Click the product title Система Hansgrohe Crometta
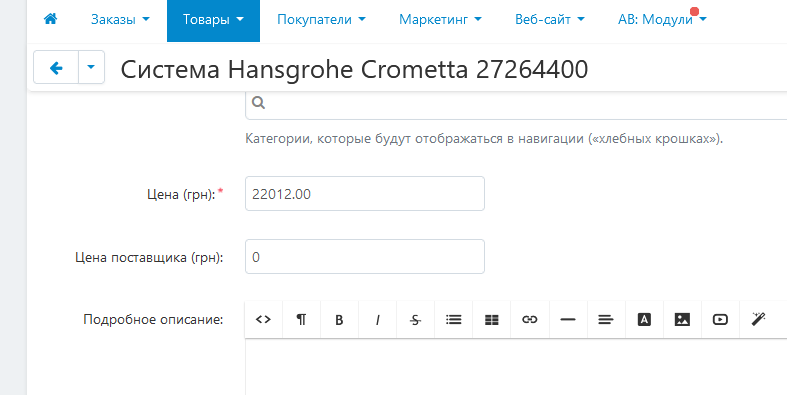The height and width of the screenshot is (395, 787). [x=354, y=69]
